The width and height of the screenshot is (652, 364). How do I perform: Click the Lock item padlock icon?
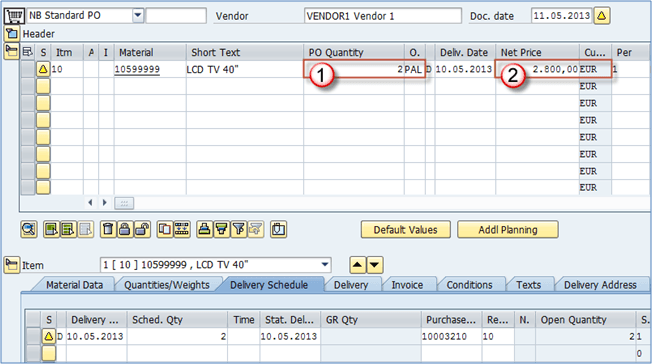pos(124,229)
